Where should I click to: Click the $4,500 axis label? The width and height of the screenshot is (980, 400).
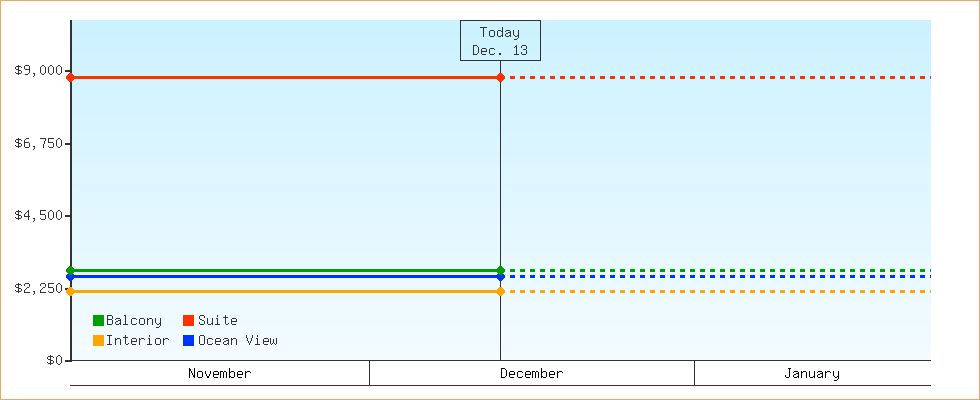click(39, 216)
